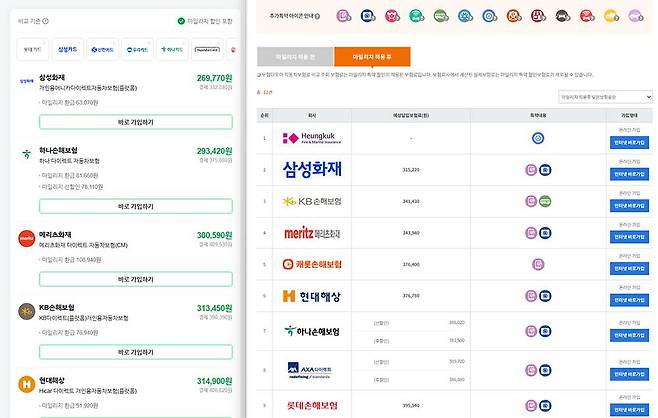Click the navy blackbox icon in the 현대해상 table row

pyautogui.click(x=545, y=296)
